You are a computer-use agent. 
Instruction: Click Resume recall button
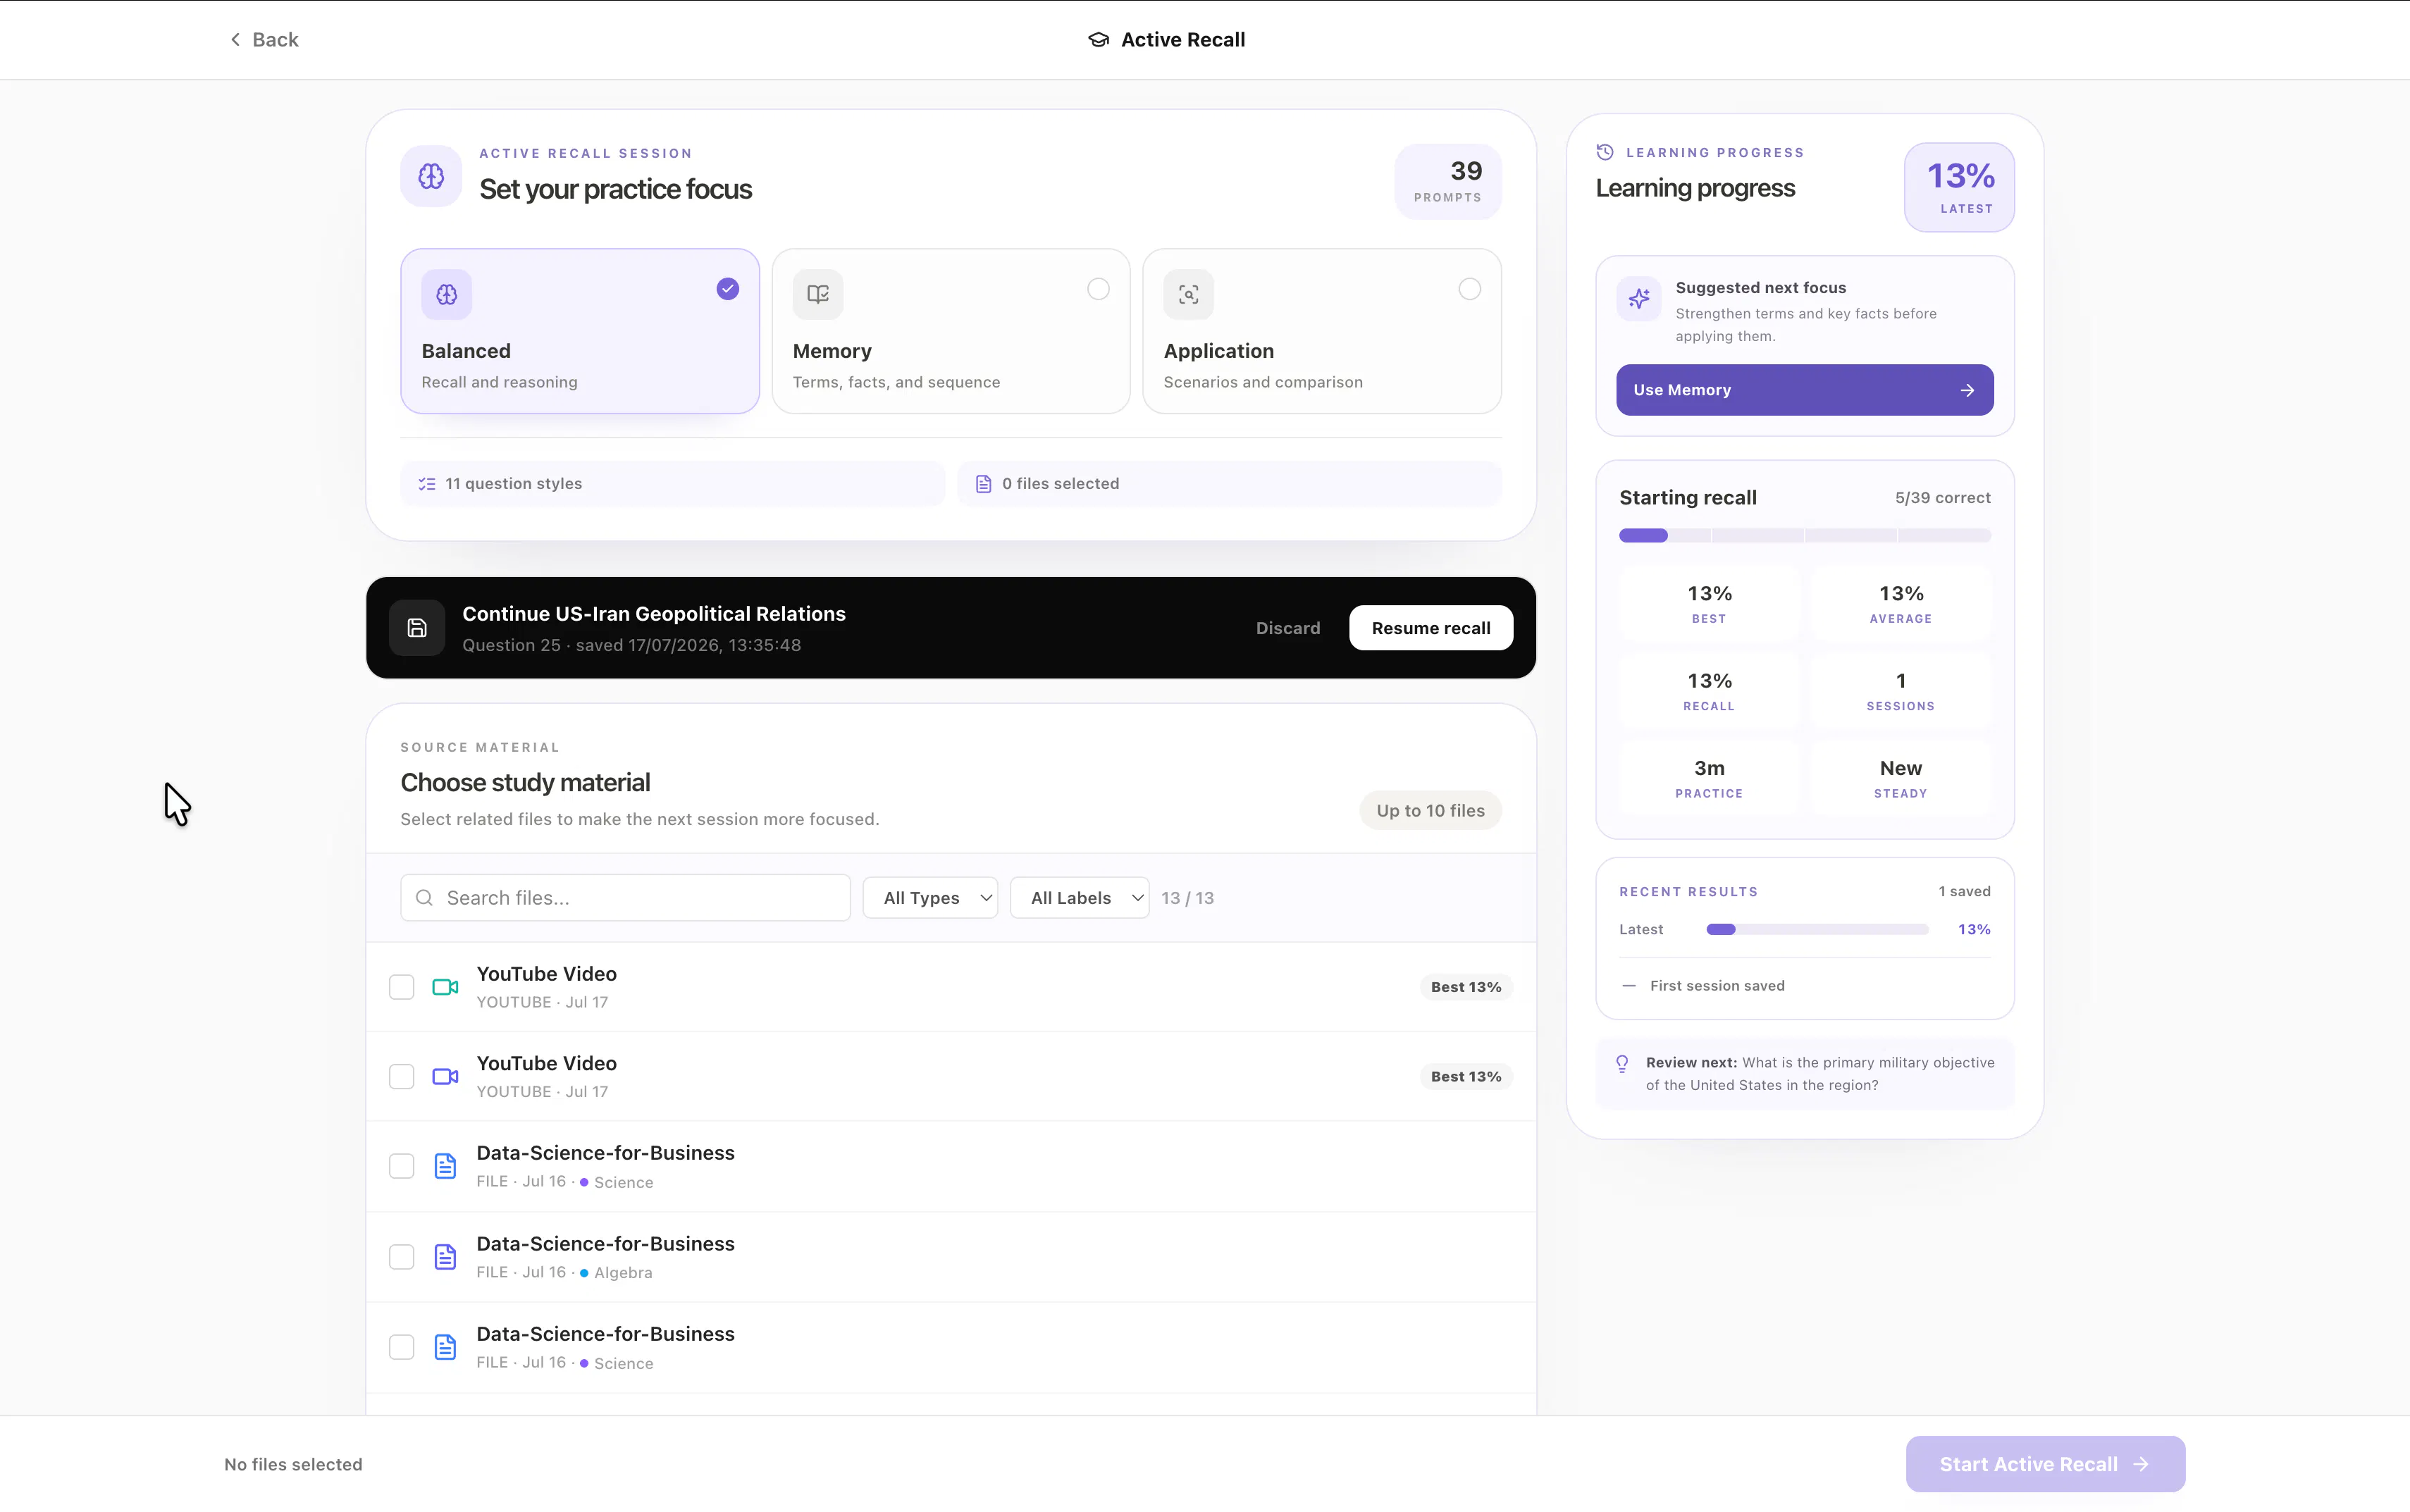pos(1430,628)
